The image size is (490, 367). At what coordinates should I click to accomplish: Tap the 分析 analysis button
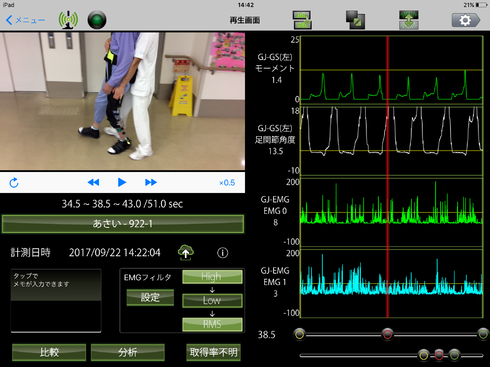(x=128, y=352)
